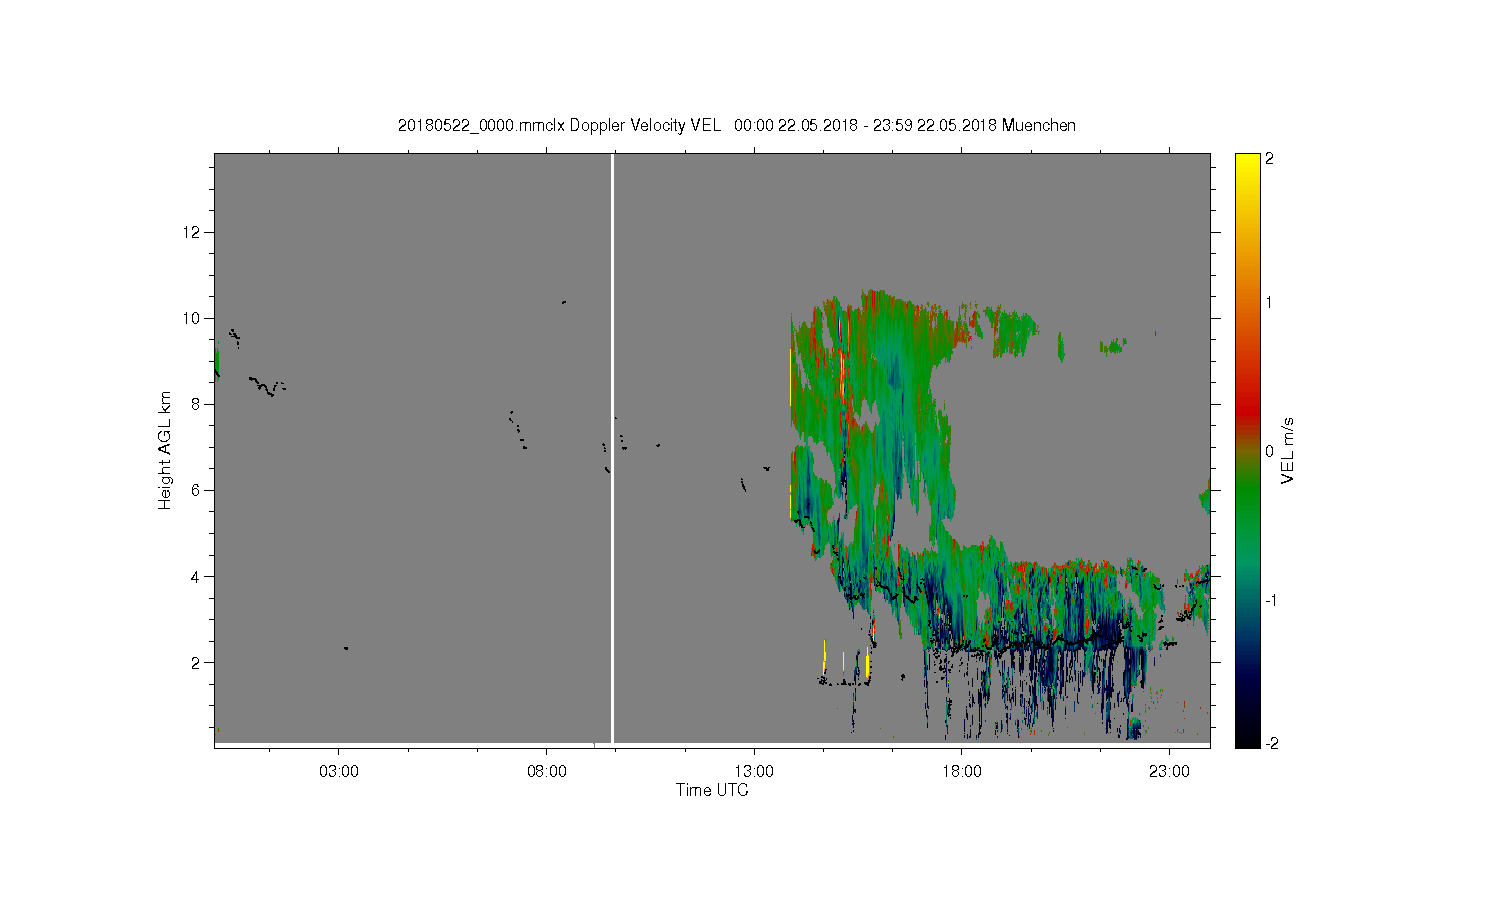
Task: Click height axis tick label 6
Action: (x=196, y=490)
